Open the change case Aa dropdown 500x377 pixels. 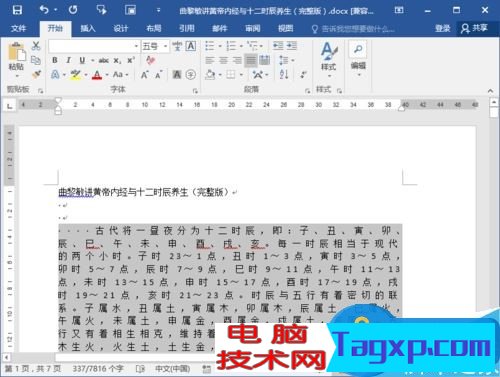(120, 74)
